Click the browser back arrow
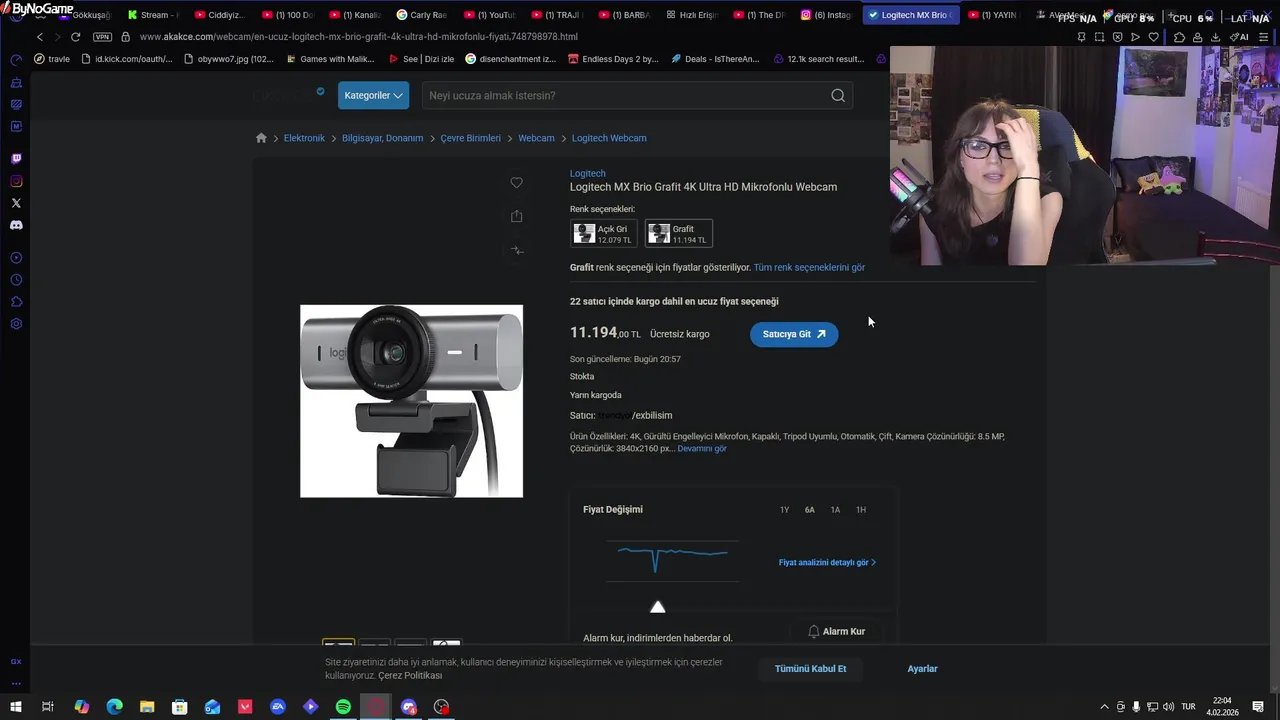Image resolution: width=1280 pixels, height=720 pixels. coord(40,37)
